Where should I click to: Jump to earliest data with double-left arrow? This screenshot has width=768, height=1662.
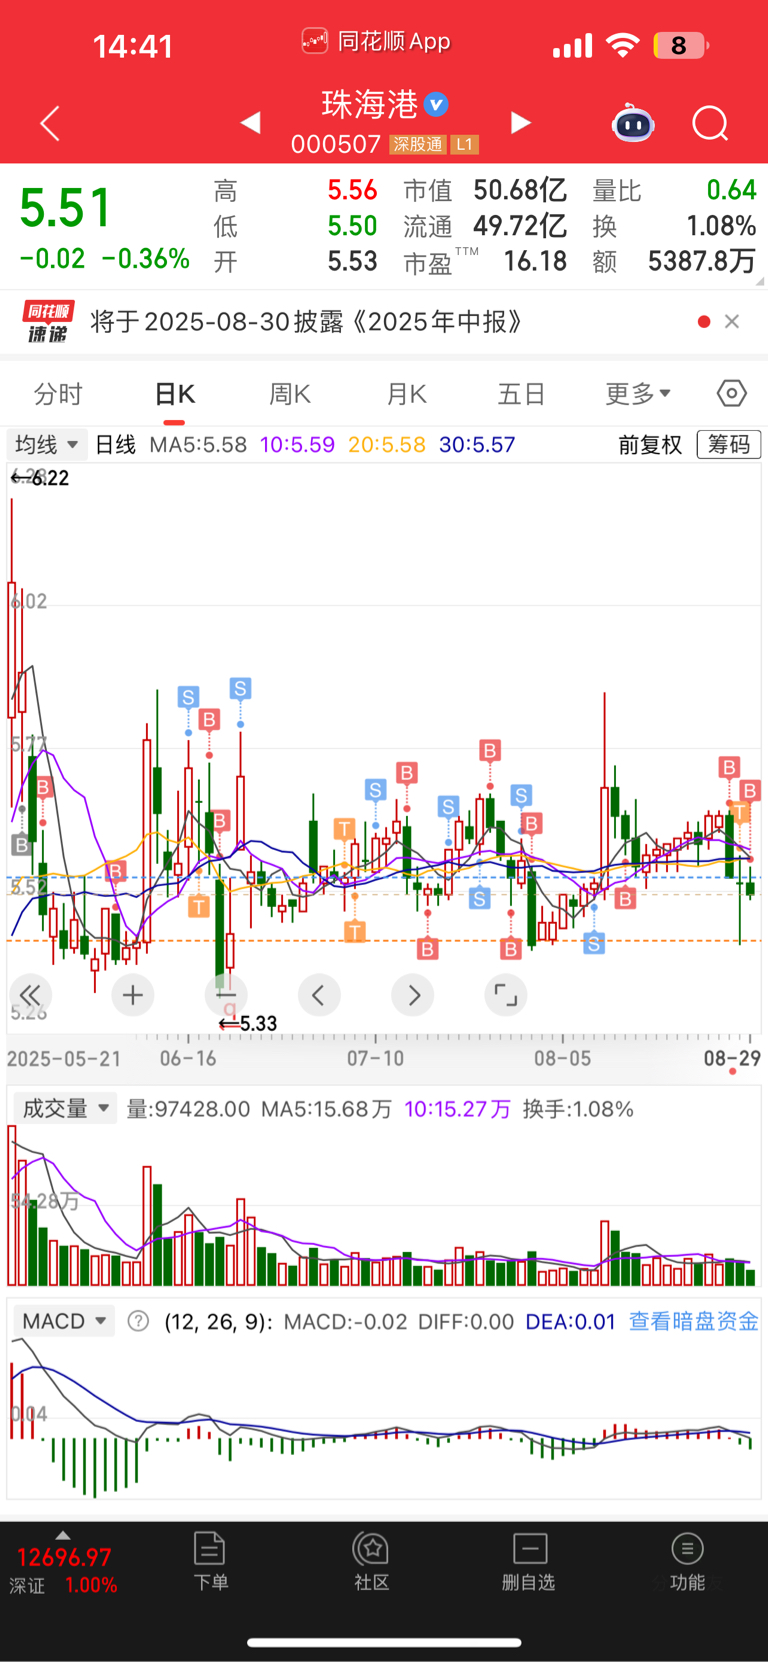(30, 995)
